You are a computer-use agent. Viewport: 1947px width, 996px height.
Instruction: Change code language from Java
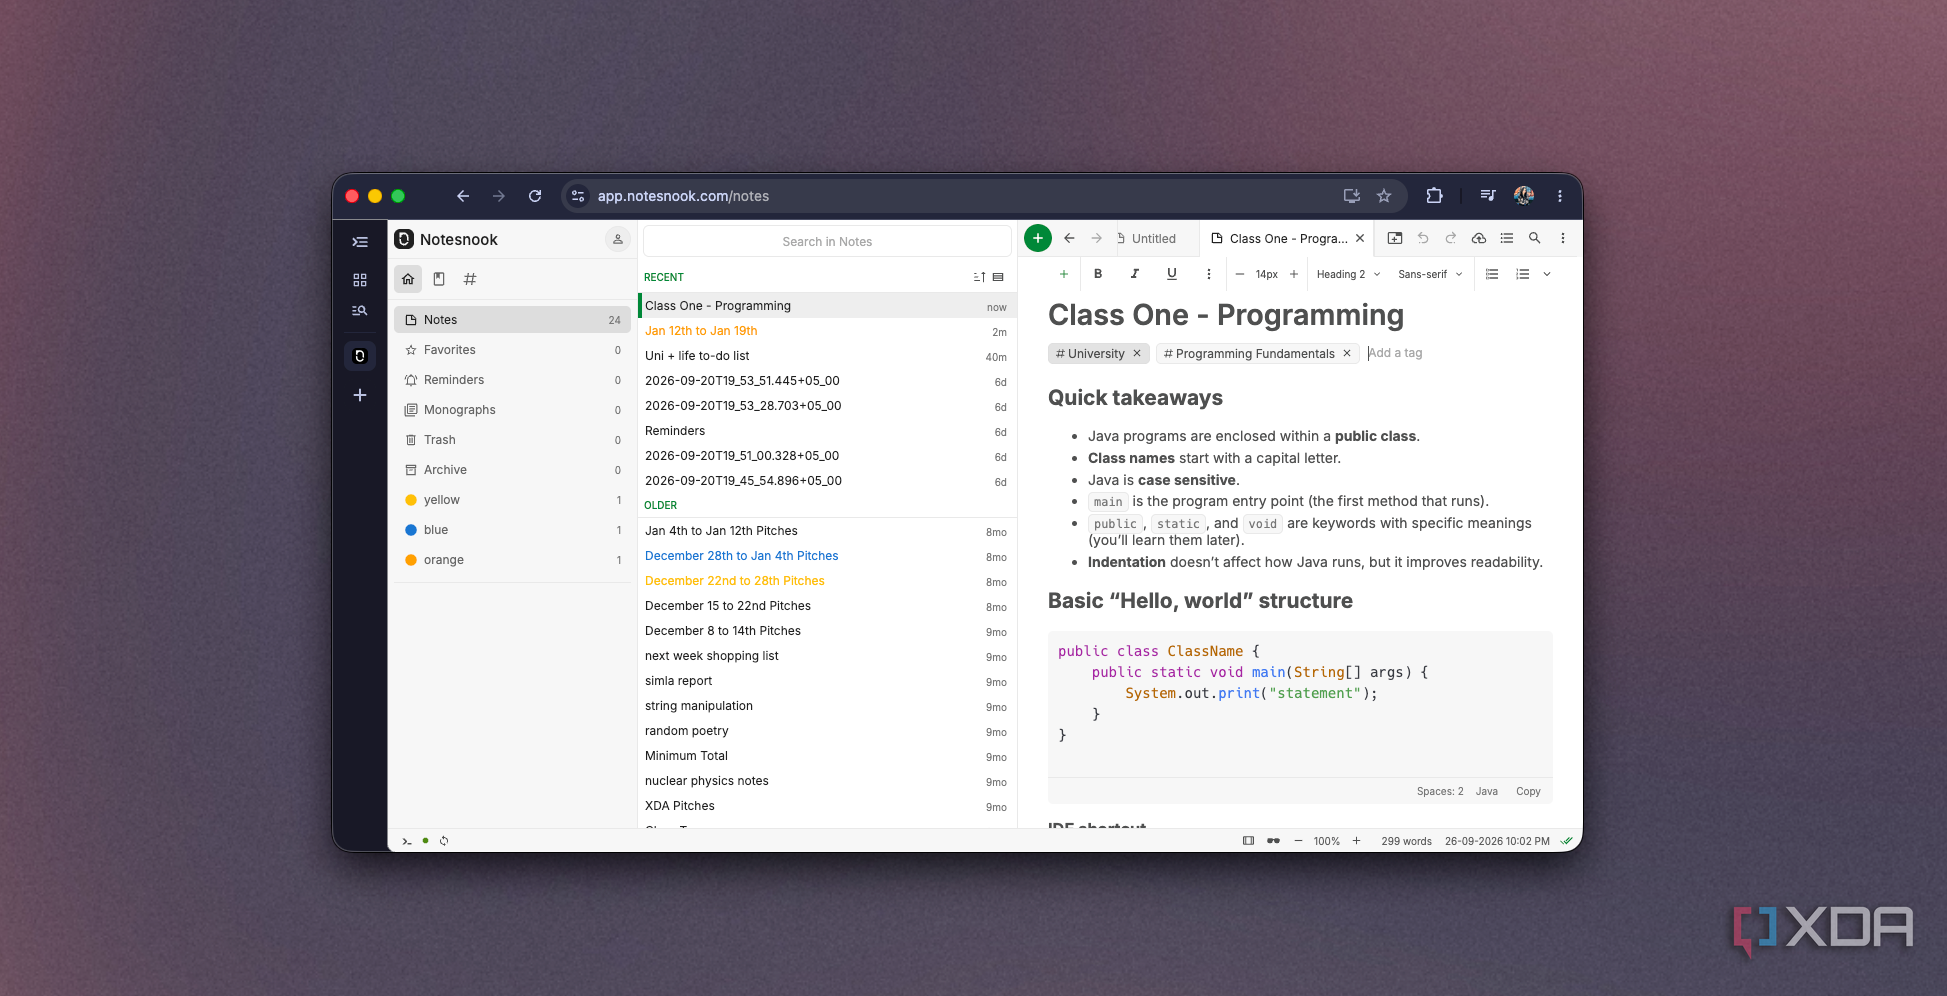tap(1487, 791)
